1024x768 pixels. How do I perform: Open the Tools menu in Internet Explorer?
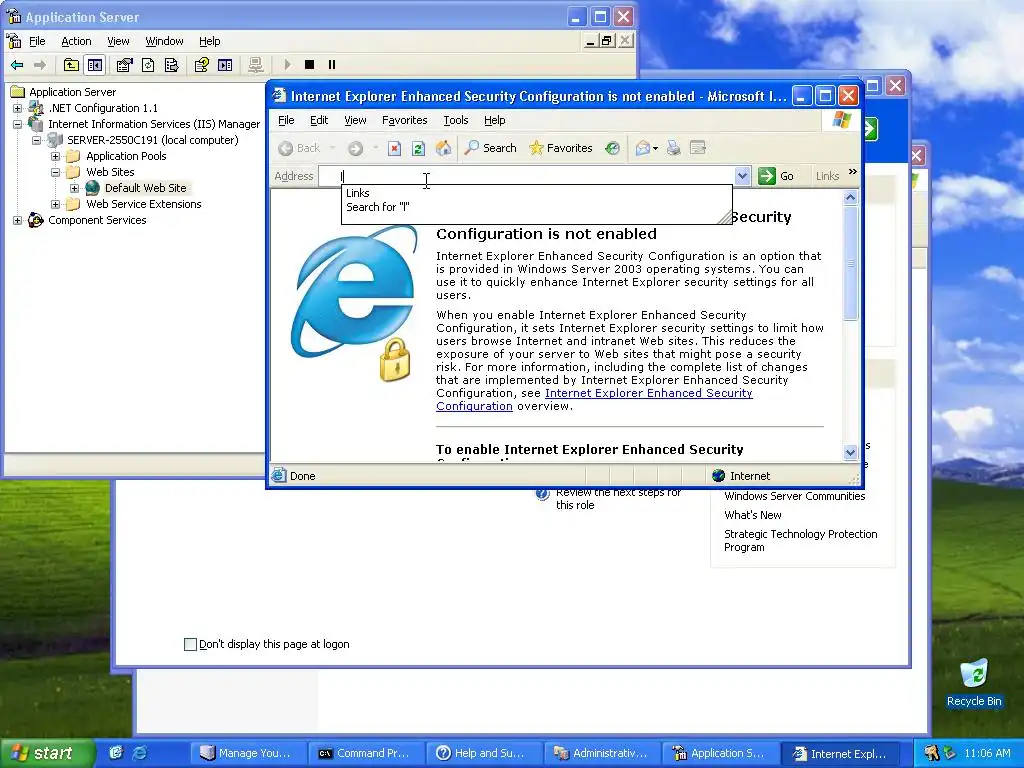tap(456, 120)
